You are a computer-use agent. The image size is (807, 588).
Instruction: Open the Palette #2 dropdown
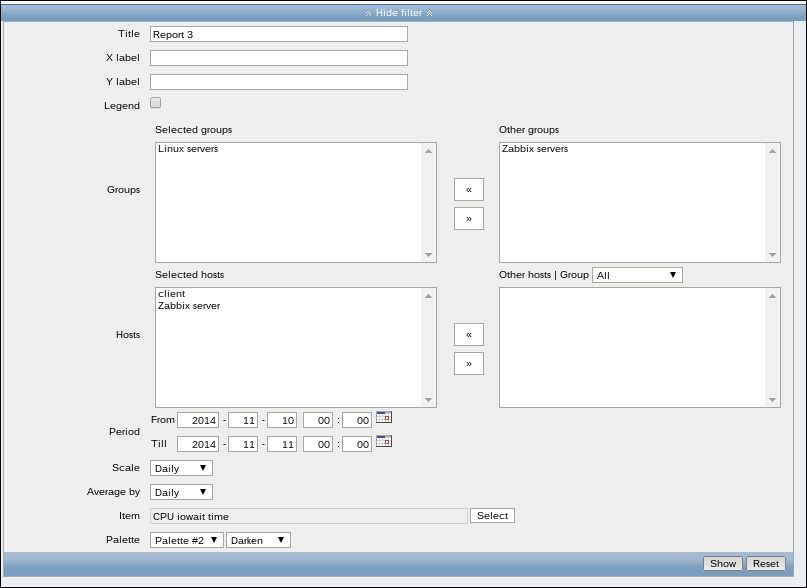(187, 540)
